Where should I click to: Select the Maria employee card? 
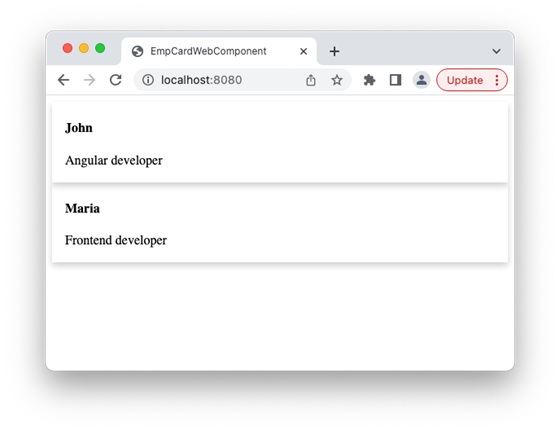tap(280, 224)
